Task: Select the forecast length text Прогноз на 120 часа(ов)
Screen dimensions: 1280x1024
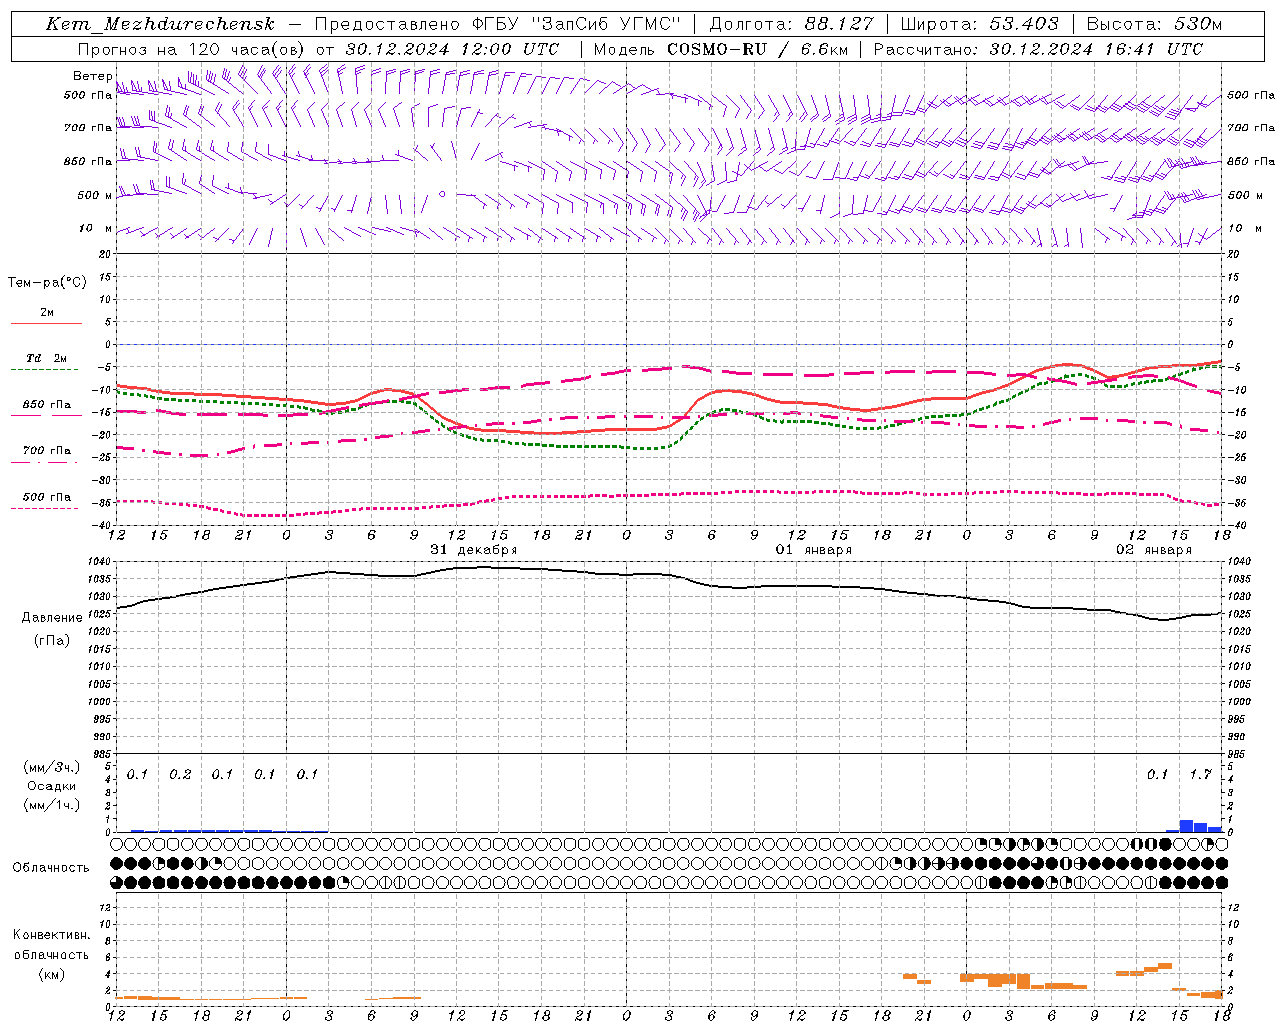Action: click(x=192, y=49)
